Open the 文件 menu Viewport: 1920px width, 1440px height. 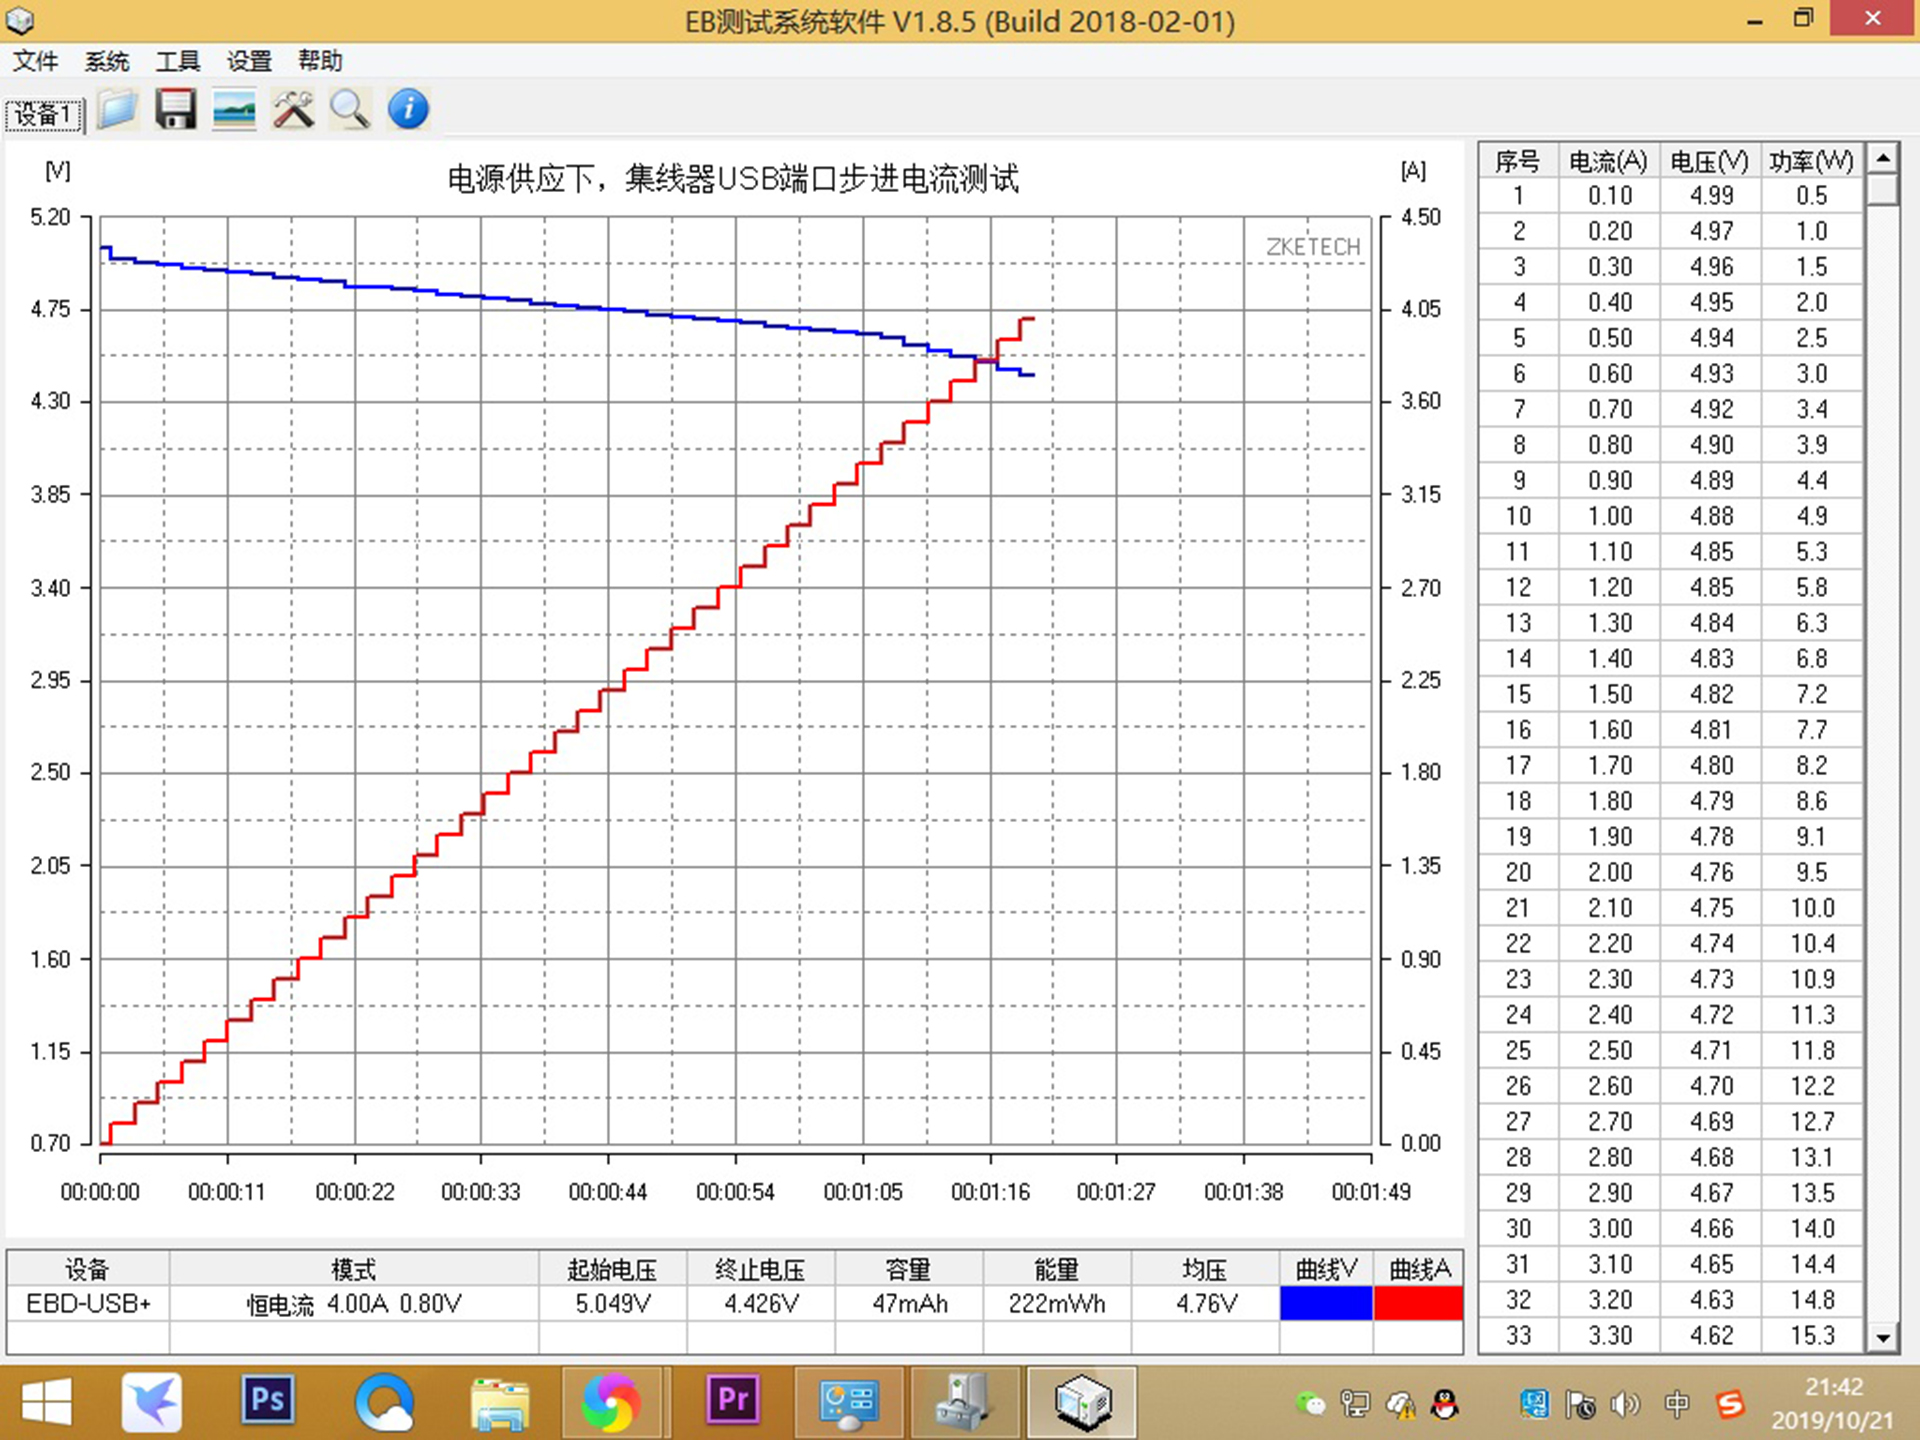[35, 61]
